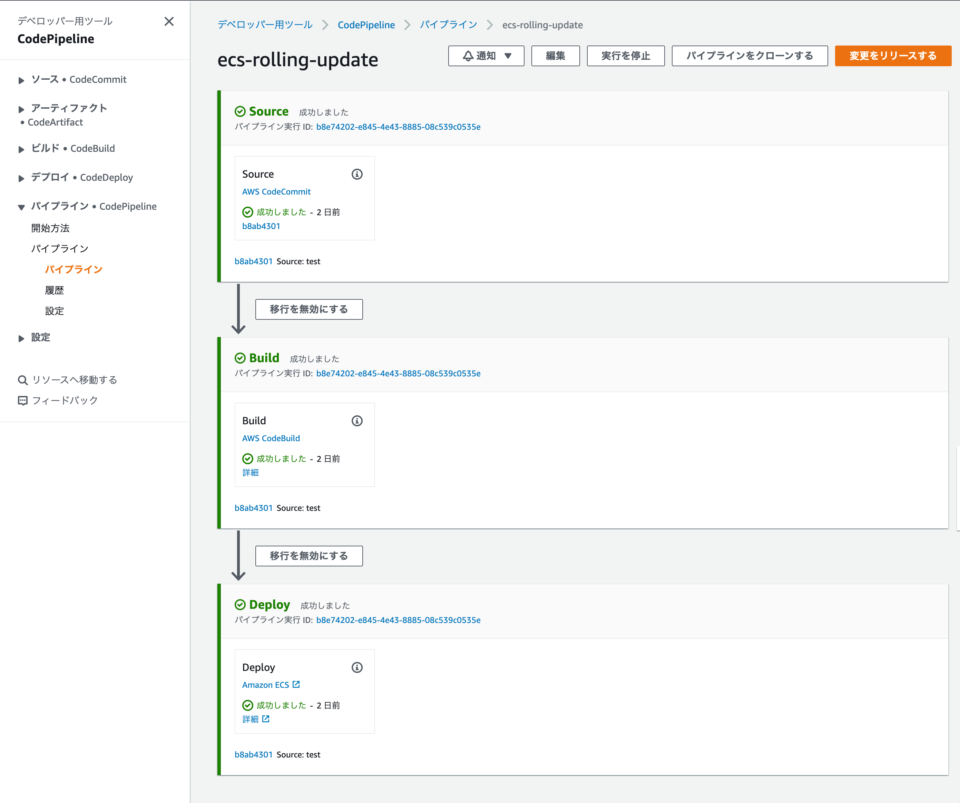The width and height of the screenshot is (960, 803).
Task: Open Amazon ECS external link icon
Action: [296, 685]
